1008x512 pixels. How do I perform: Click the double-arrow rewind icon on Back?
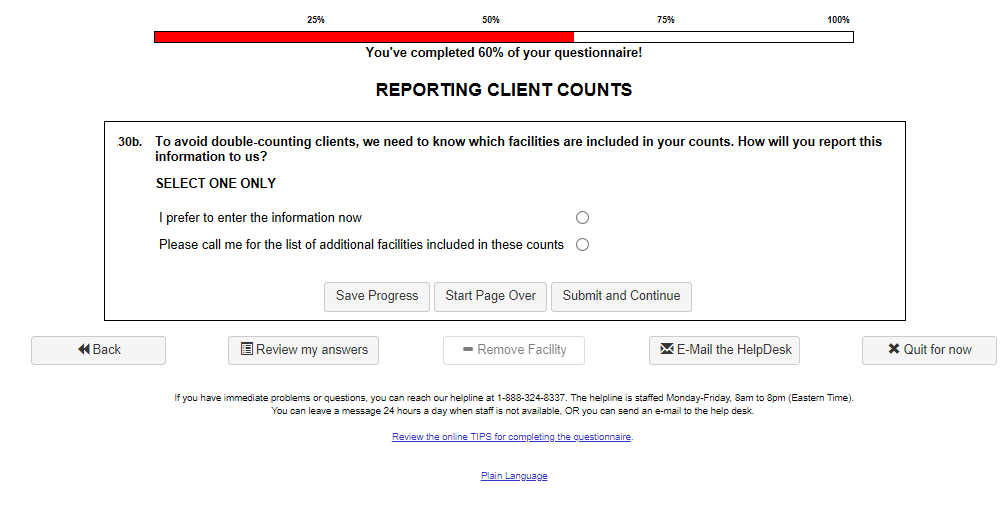[x=84, y=350]
